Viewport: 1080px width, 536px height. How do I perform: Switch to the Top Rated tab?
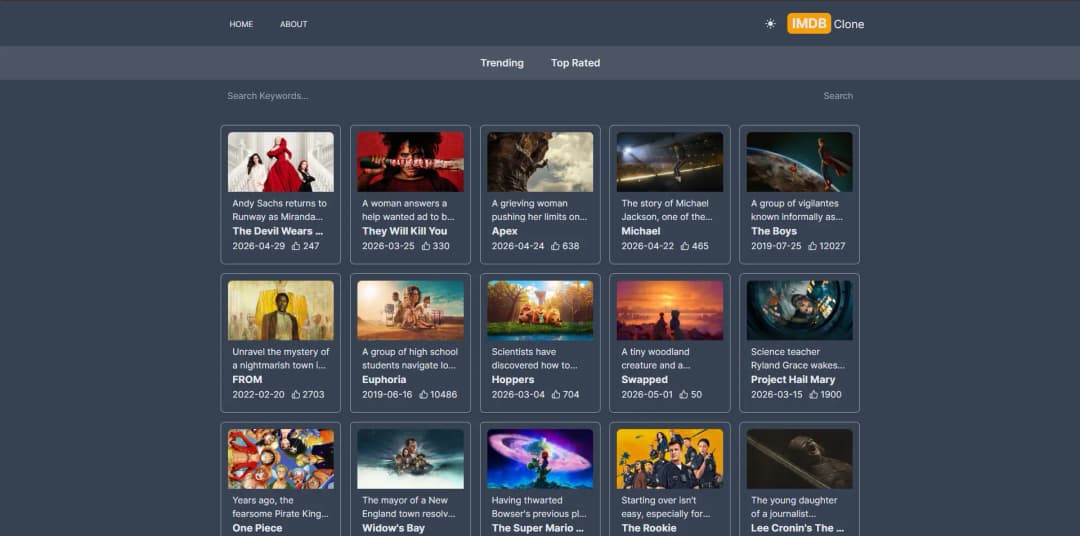tap(575, 63)
